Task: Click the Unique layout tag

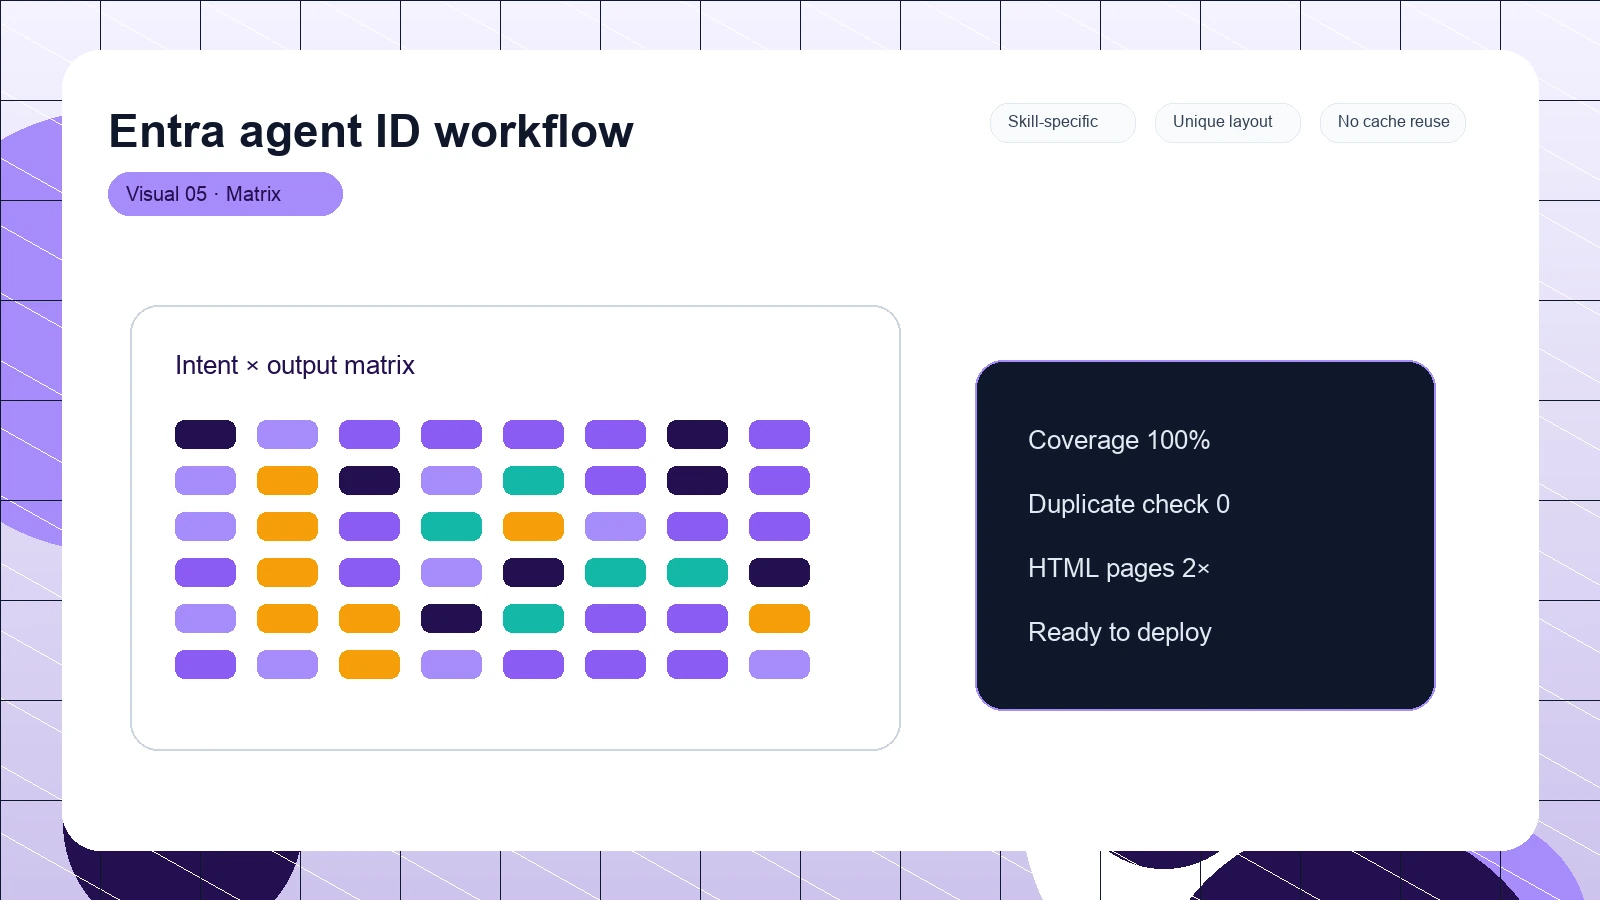Action: (1227, 122)
